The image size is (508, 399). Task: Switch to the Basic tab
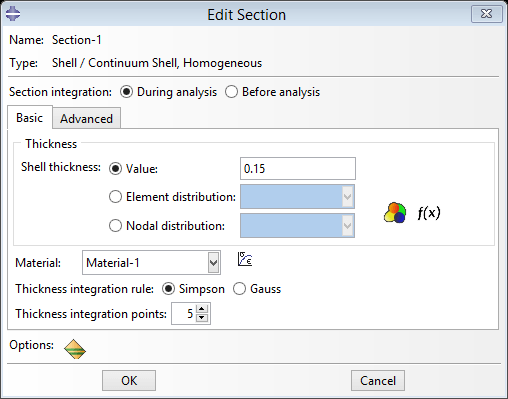click(x=30, y=118)
